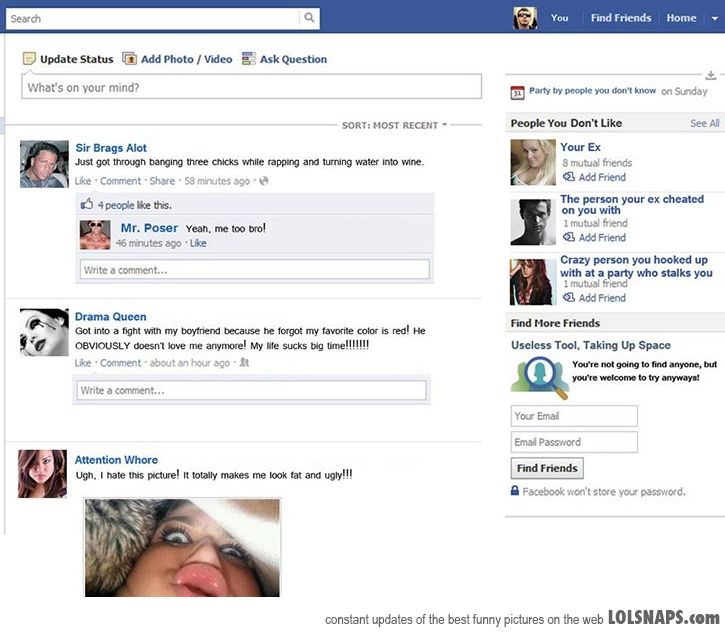Click the friend finder magnifier graphic

point(540,378)
